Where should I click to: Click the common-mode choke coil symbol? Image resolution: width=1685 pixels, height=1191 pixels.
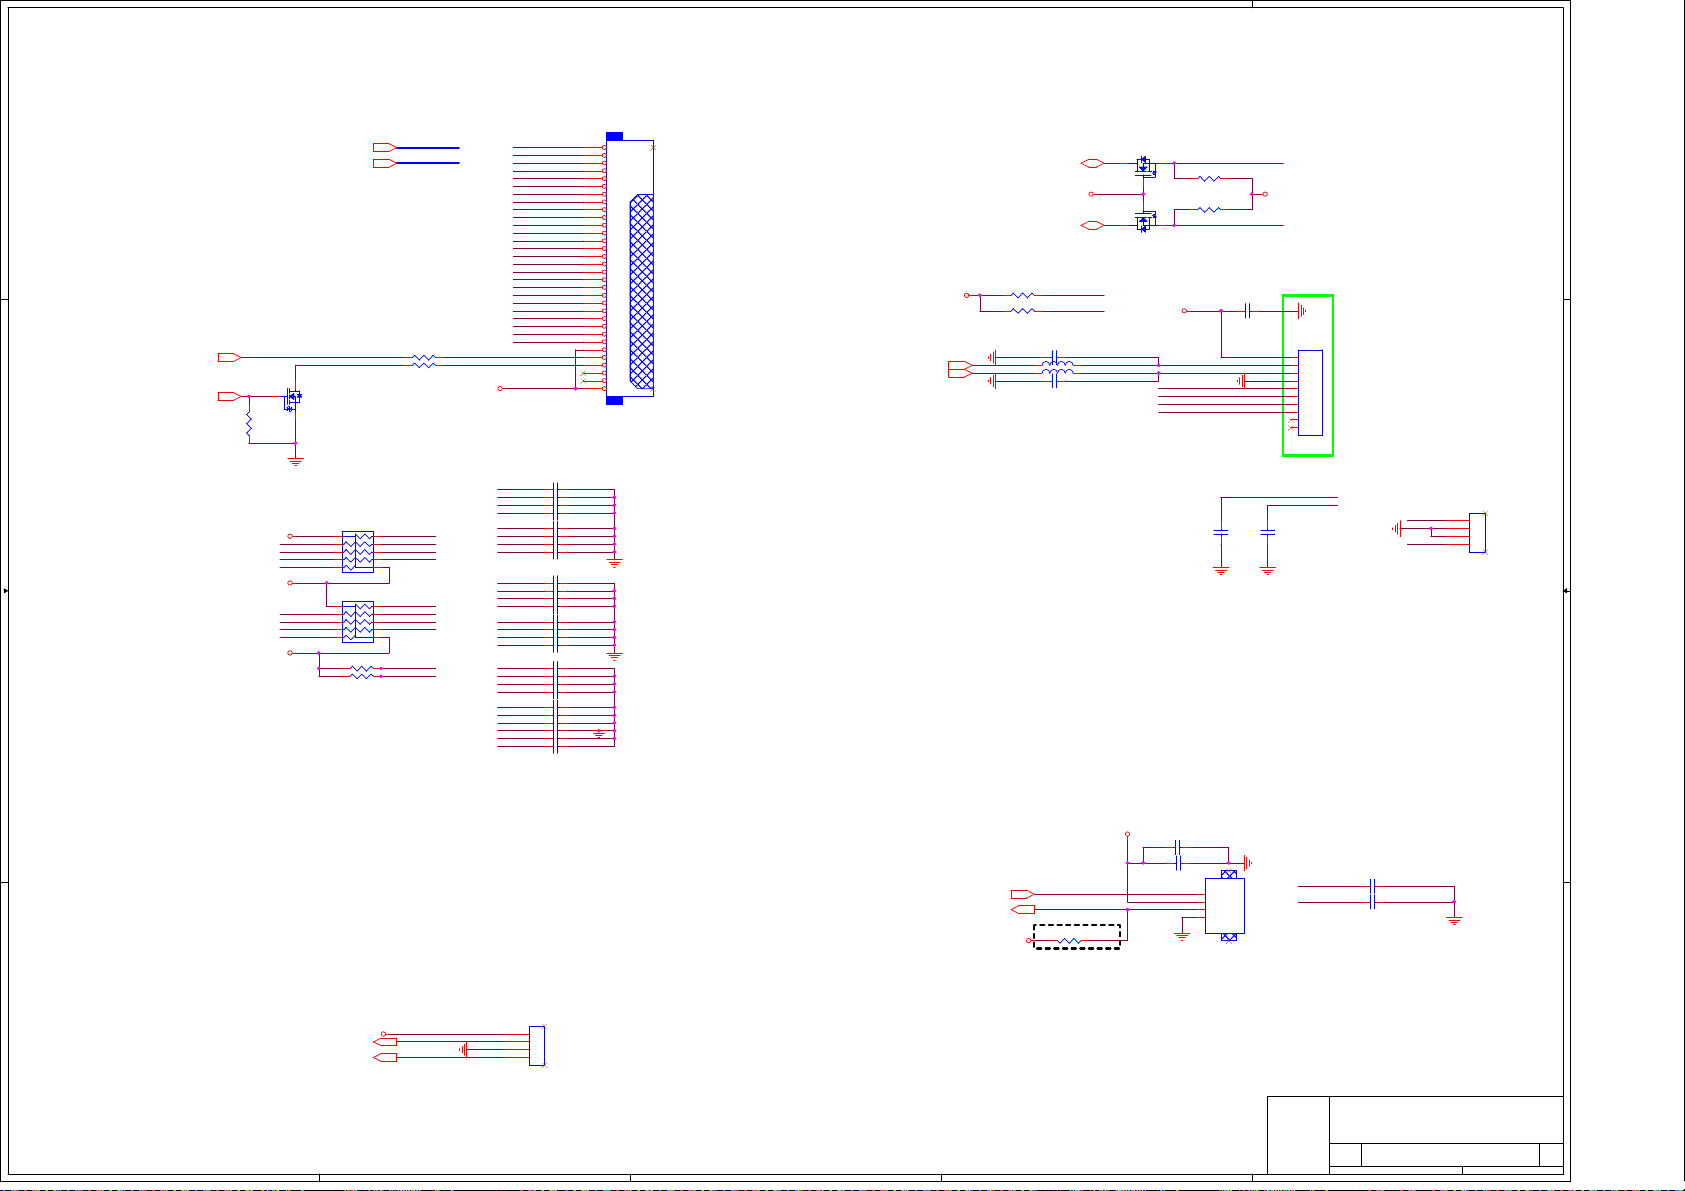pos(1056,368)
